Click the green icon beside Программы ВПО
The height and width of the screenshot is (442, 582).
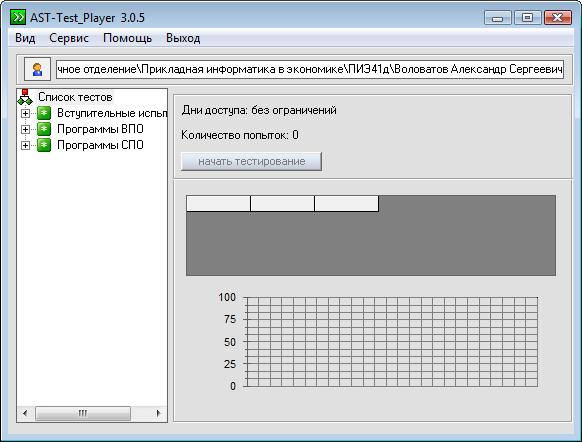[x=44, y=129]
